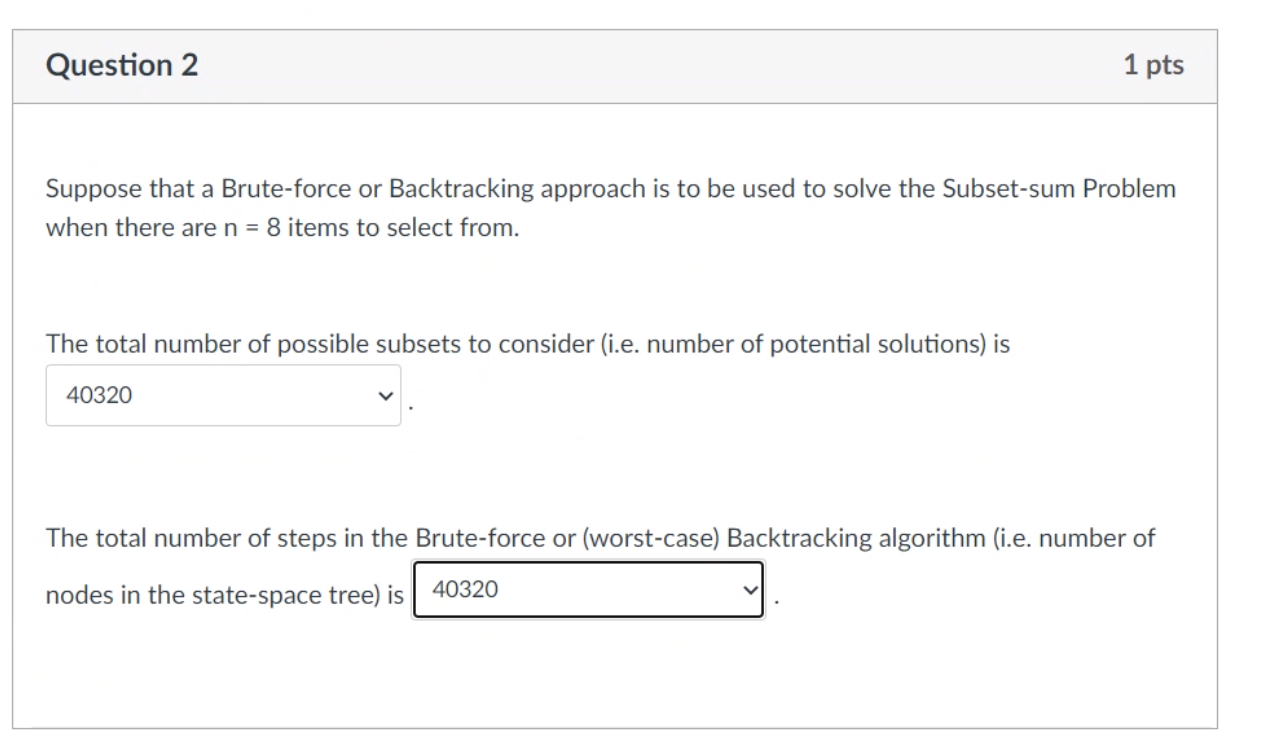Click 'Subset-sum Problem' in the first paragraph
The height and width of the screenshot is (754, 1282).
[1059, 190]
